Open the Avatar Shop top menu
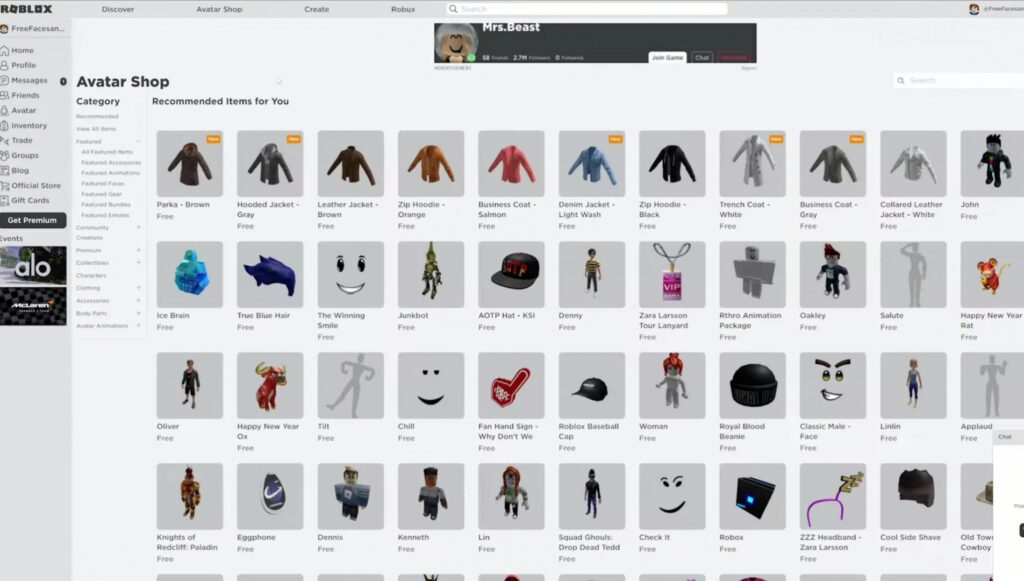1024x581 pixels. (219, 9)
